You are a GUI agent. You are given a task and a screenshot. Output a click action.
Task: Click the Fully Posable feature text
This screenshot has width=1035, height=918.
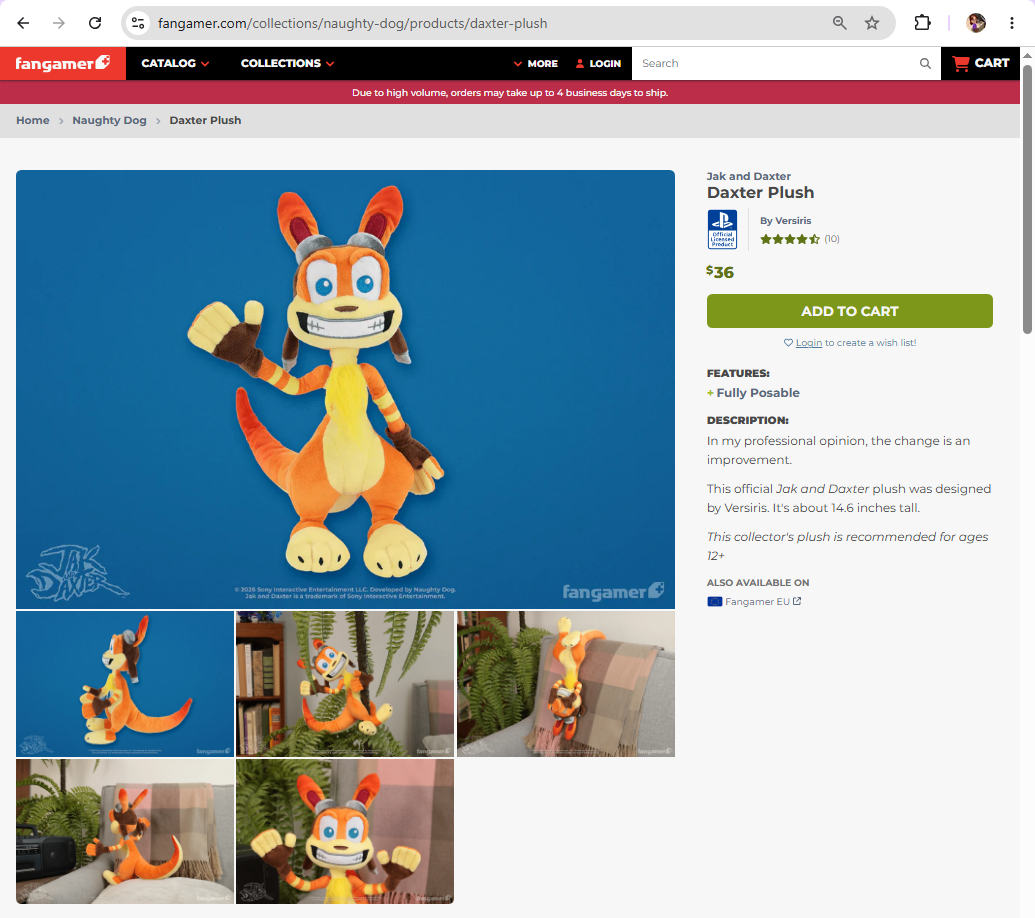758,393
